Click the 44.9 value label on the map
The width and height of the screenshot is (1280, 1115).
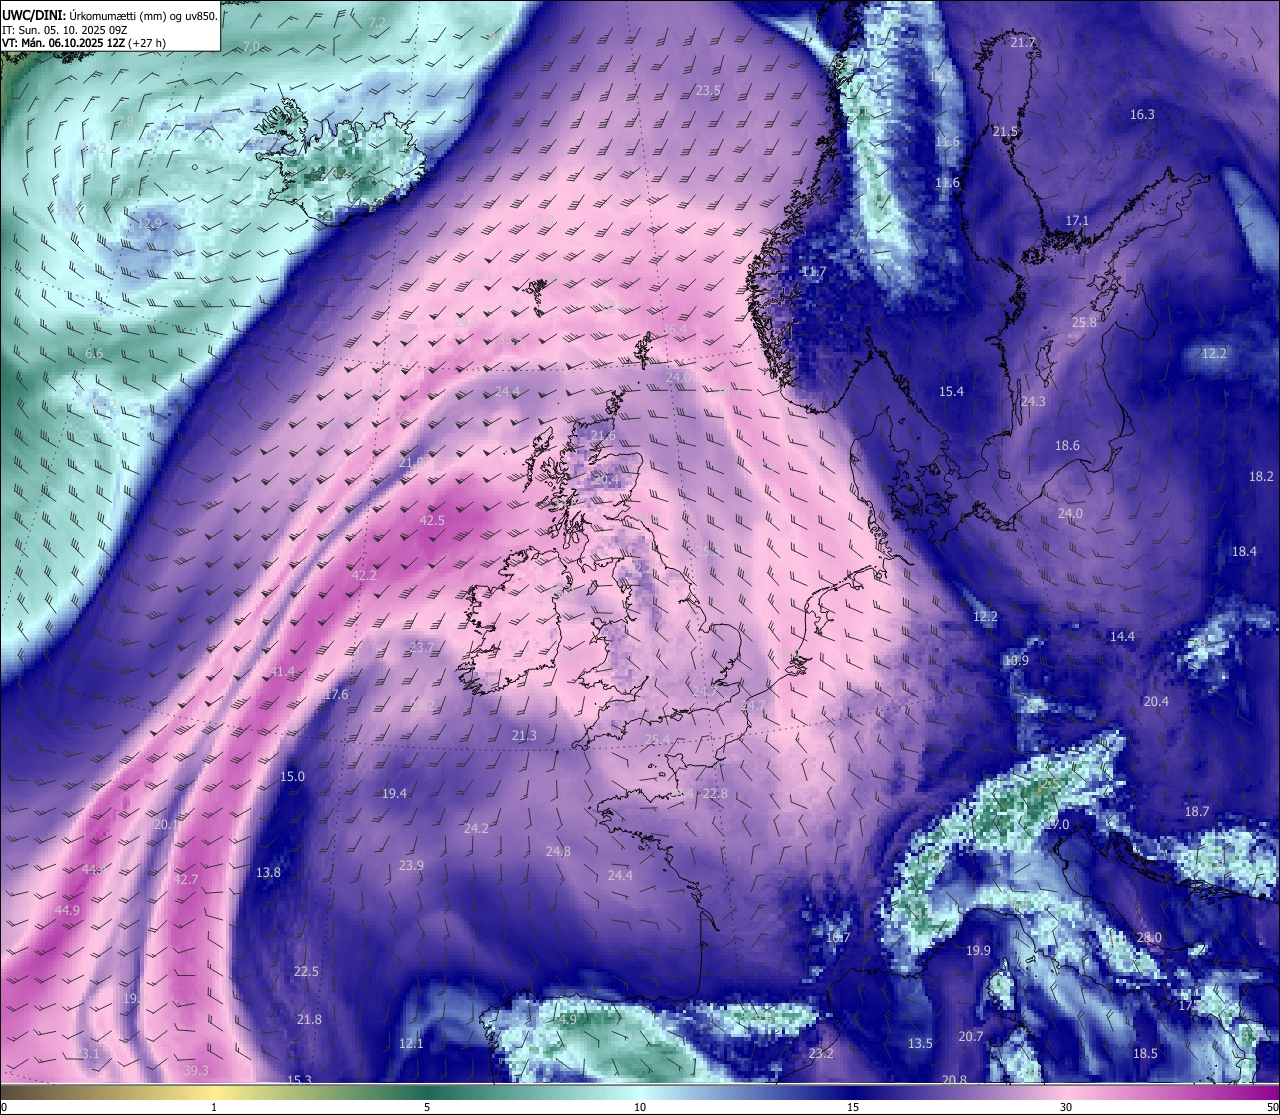pyautogui.click(x=67, y=910)
